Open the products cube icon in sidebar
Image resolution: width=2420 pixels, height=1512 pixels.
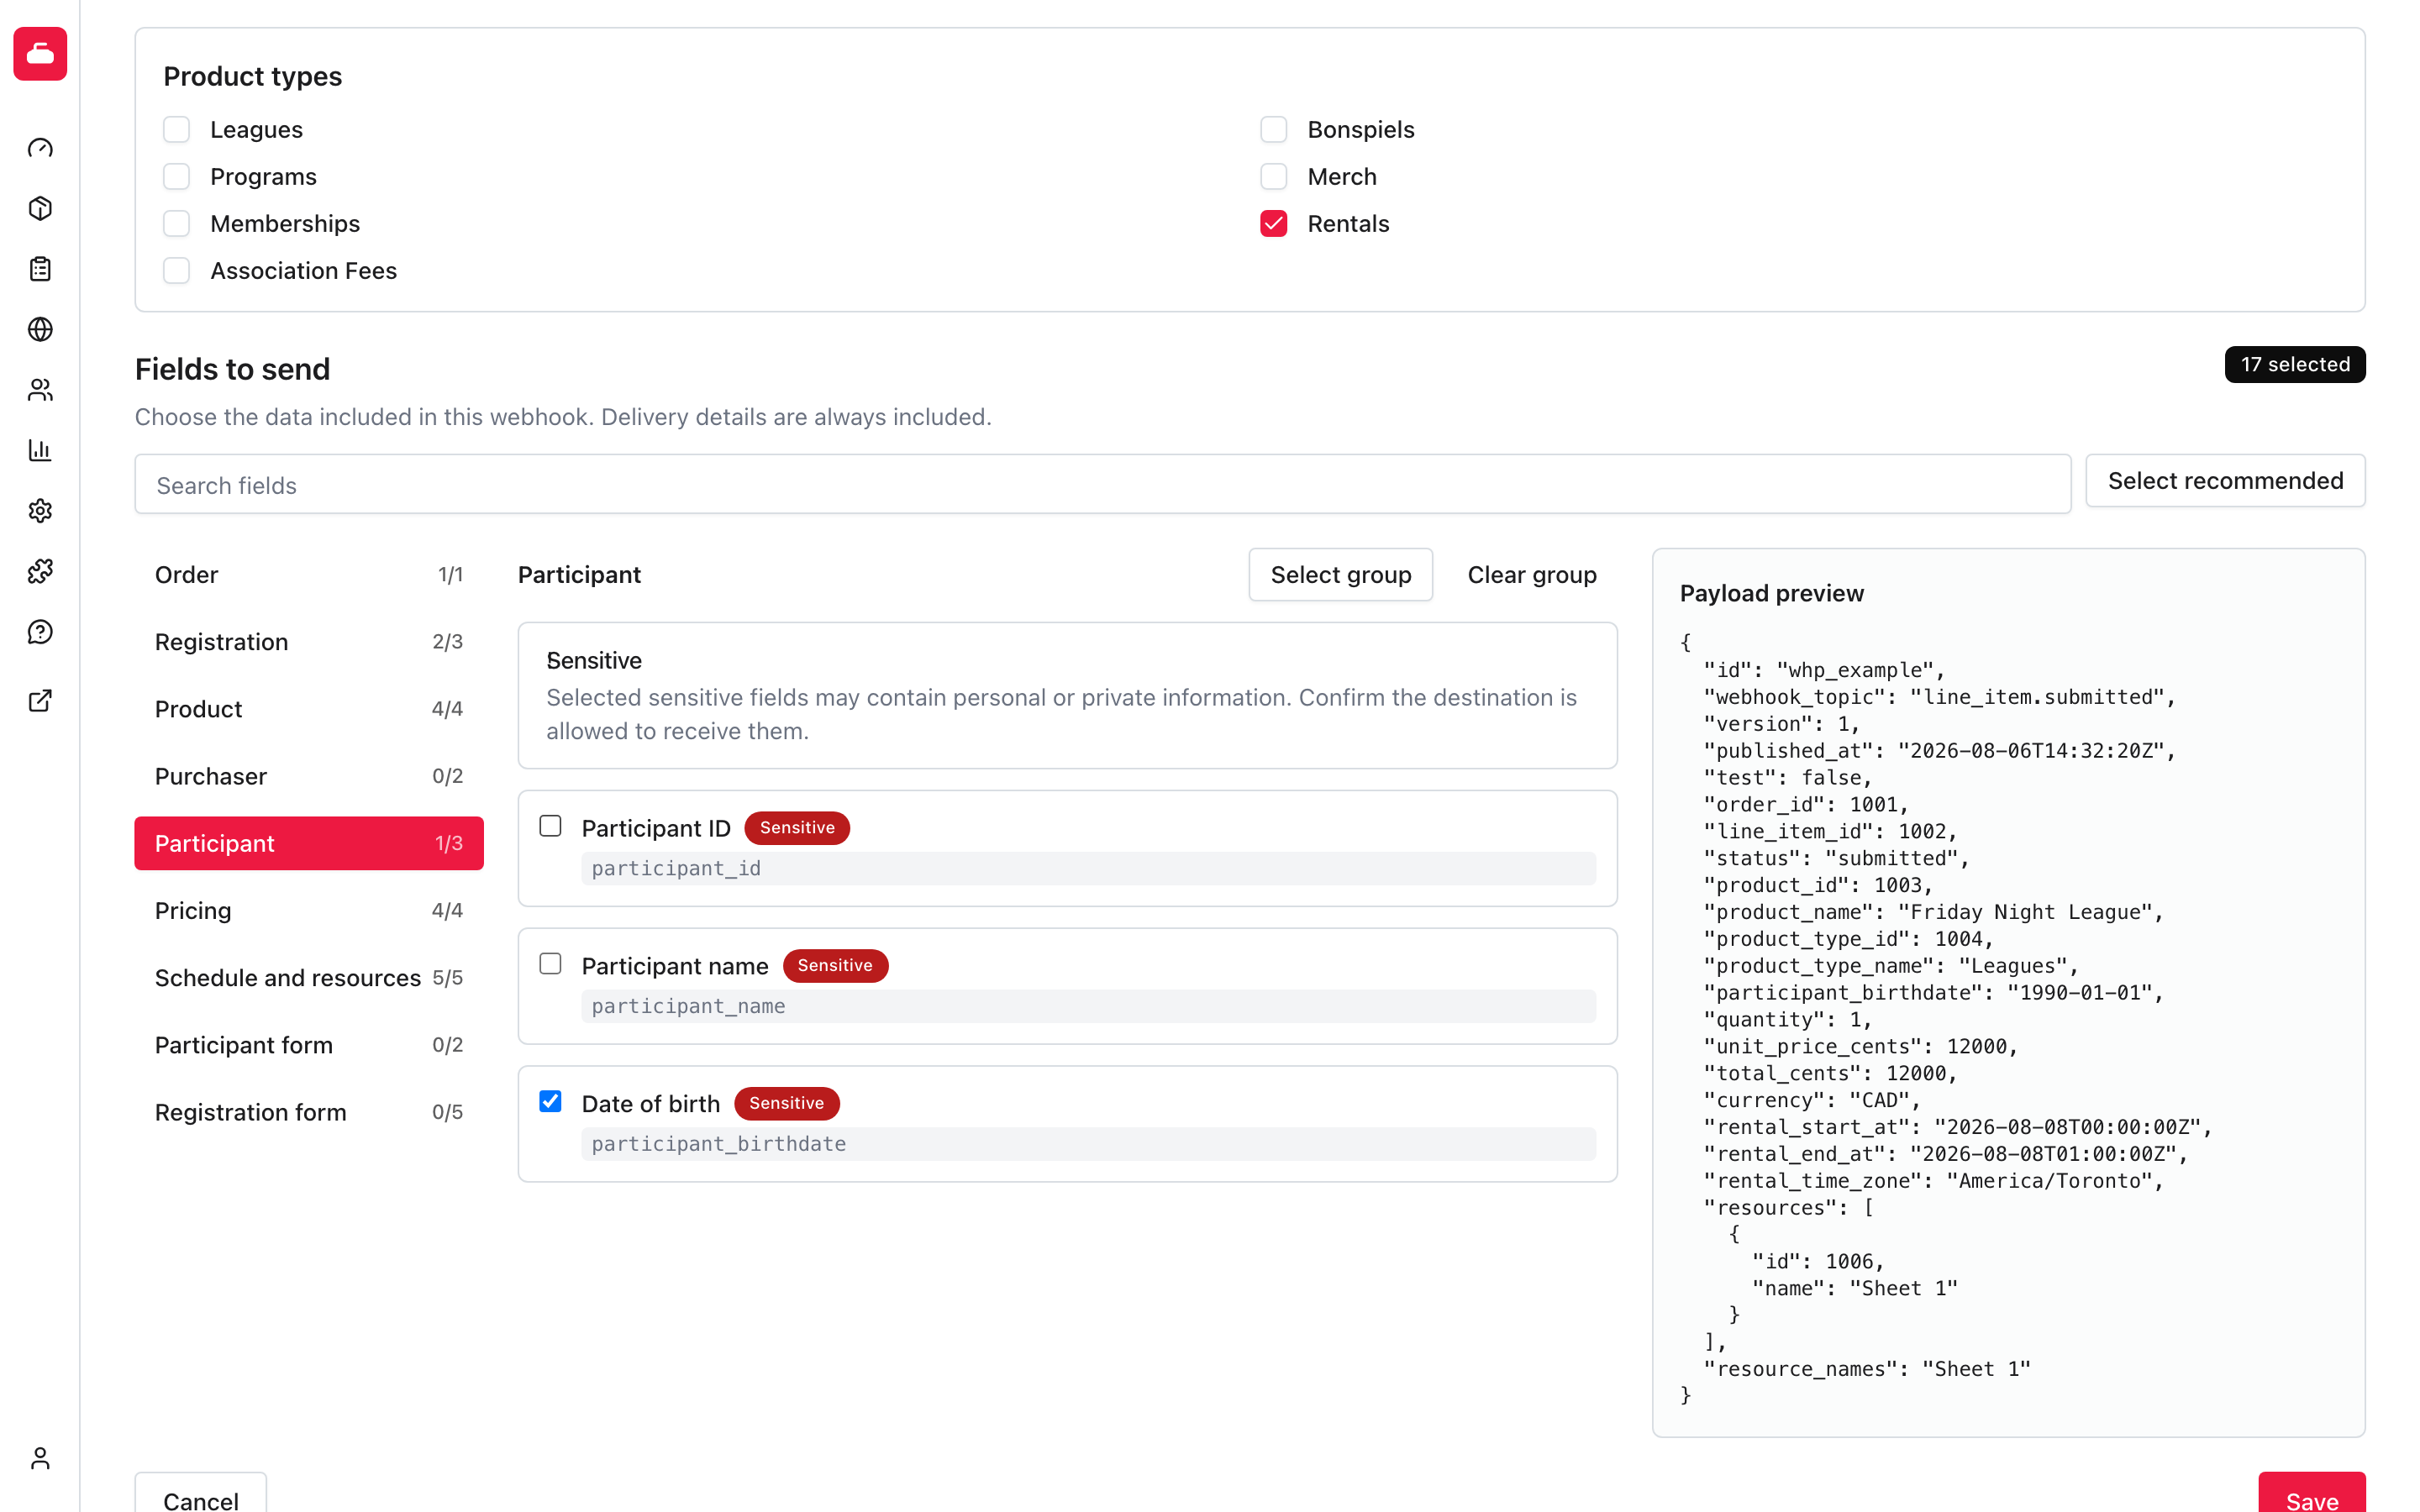point(40,208)
